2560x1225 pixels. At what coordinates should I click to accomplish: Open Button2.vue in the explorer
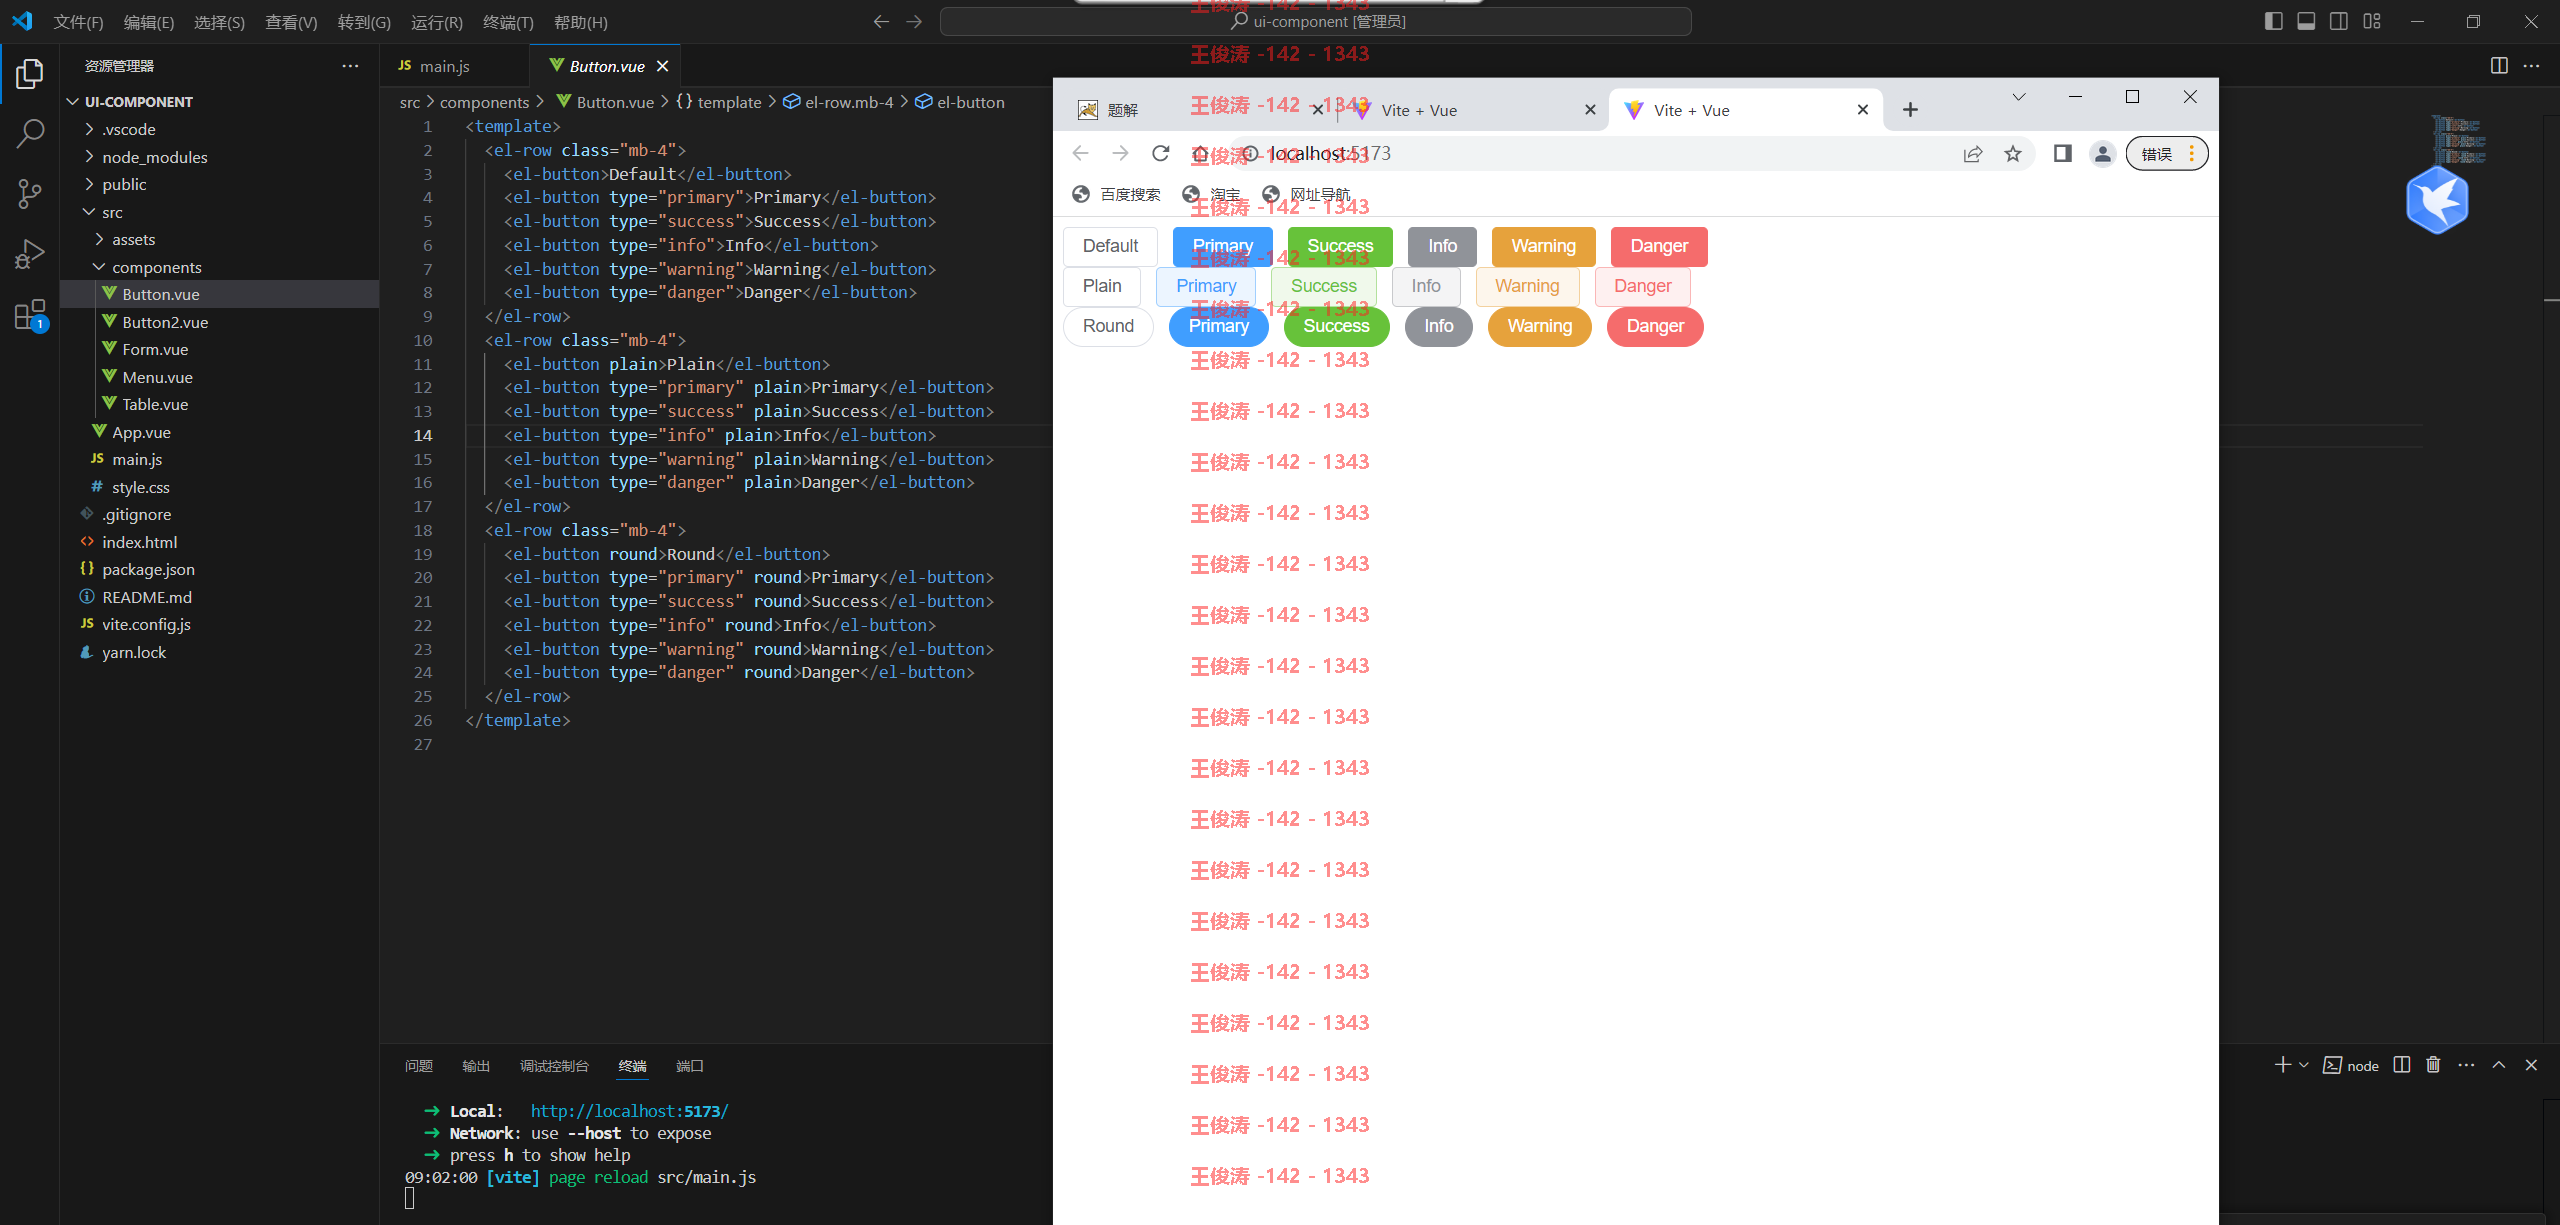click(x=220, y=322)
